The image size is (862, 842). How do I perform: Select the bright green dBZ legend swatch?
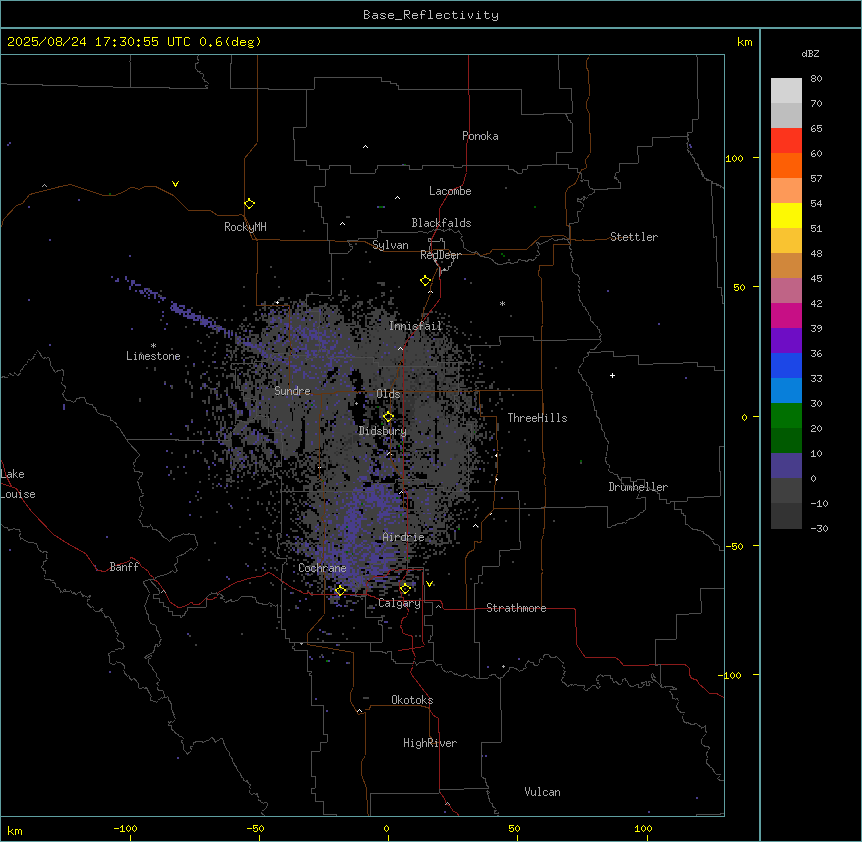pos(786,416)
